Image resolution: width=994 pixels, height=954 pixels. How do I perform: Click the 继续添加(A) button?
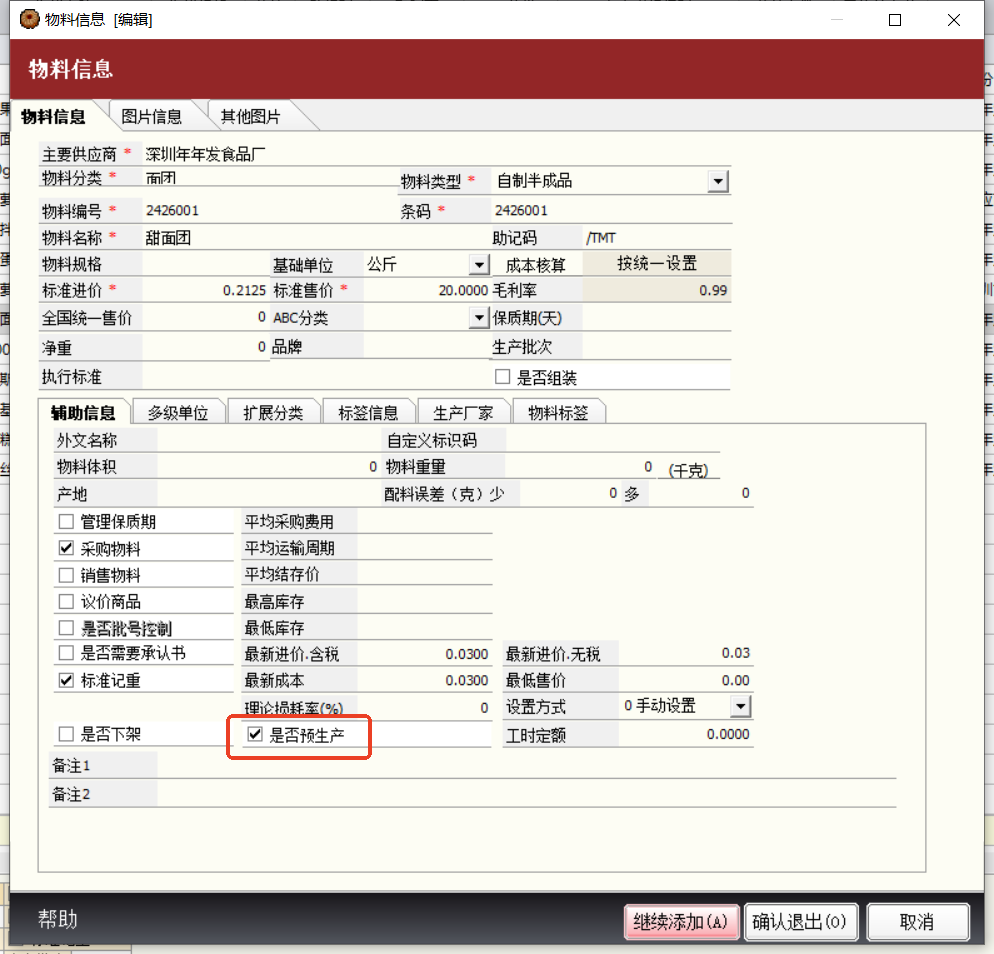pyautogui.click(x=681, y=922)
